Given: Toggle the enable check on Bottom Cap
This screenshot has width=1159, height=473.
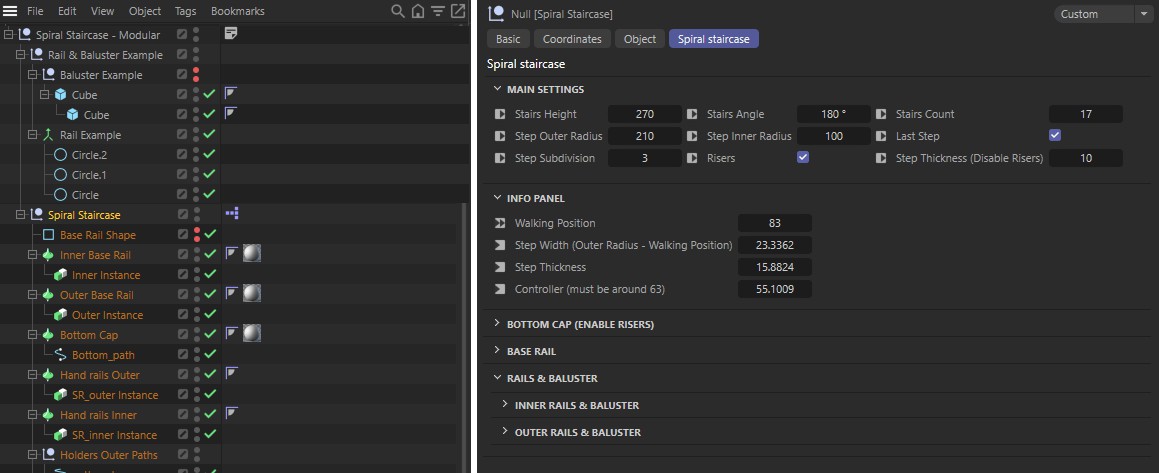Looking at the screenshot, I should coord(209,334).
